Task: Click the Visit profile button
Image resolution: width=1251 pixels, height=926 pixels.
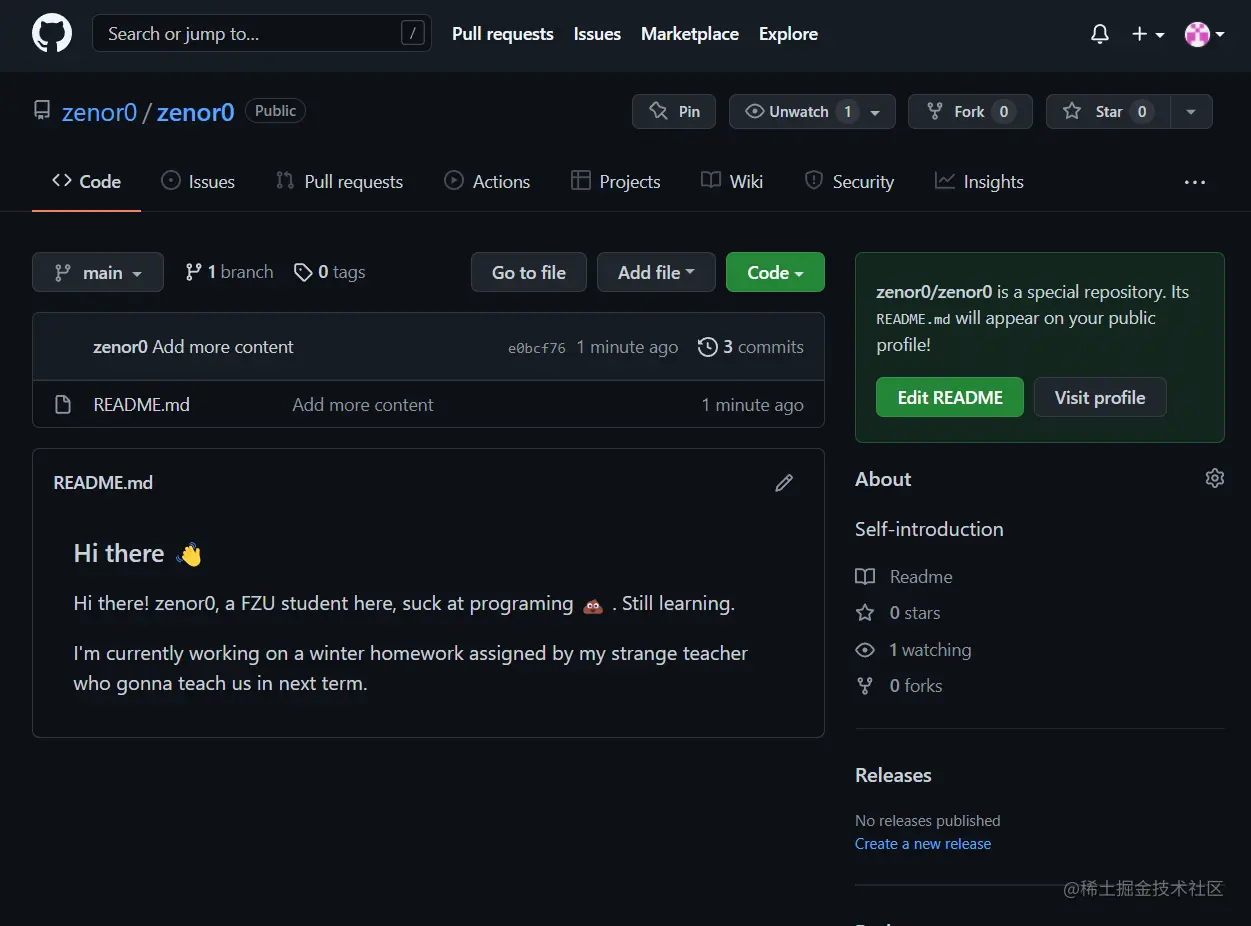Action: 1100,397
